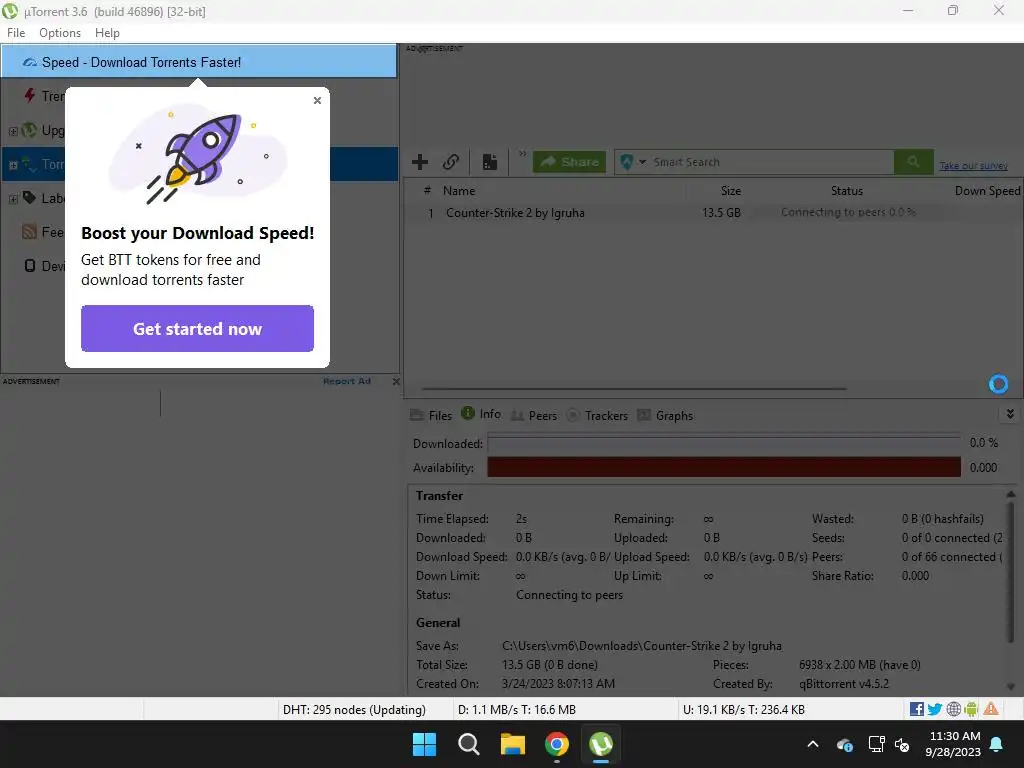Click the download speed D: 1.1 MB/s status

[517, 709]
